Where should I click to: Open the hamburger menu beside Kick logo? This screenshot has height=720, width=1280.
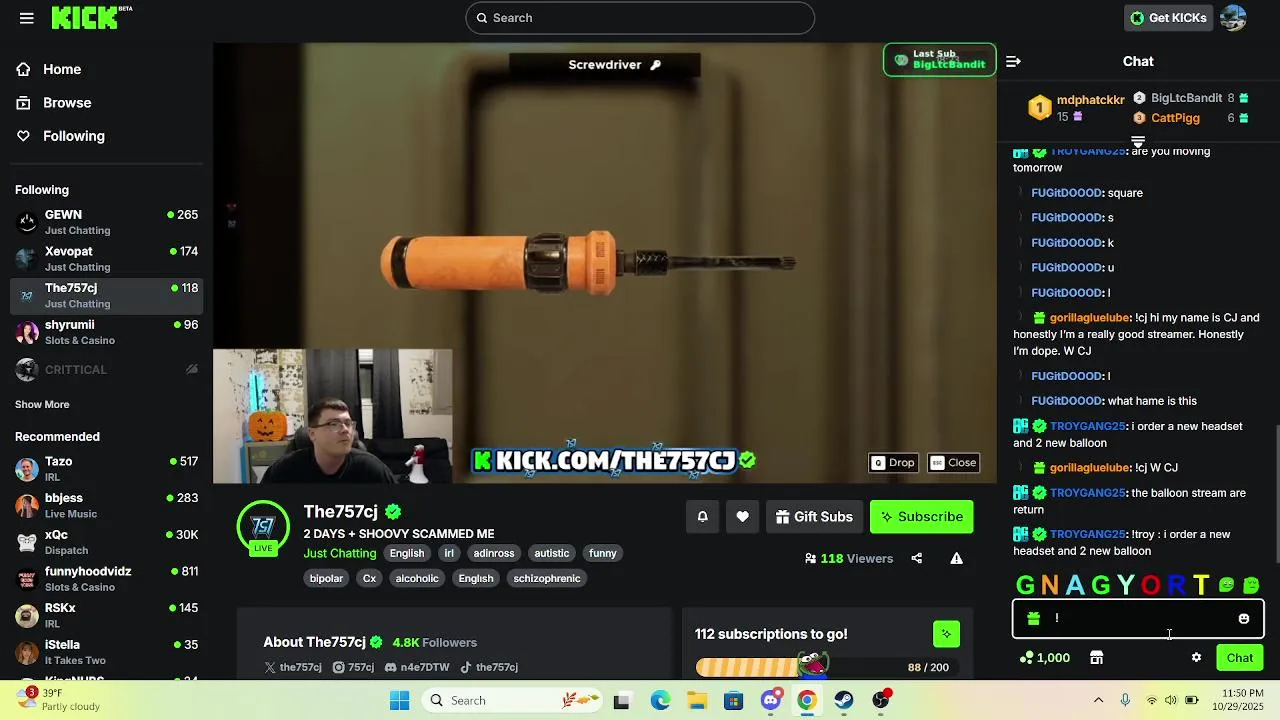click(27, 18)
